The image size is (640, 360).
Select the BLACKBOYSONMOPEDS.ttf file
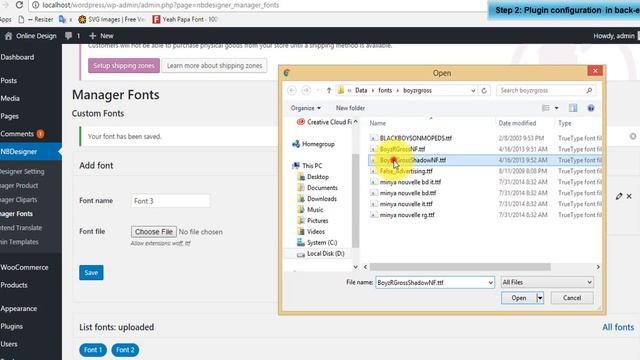[416, 138]
